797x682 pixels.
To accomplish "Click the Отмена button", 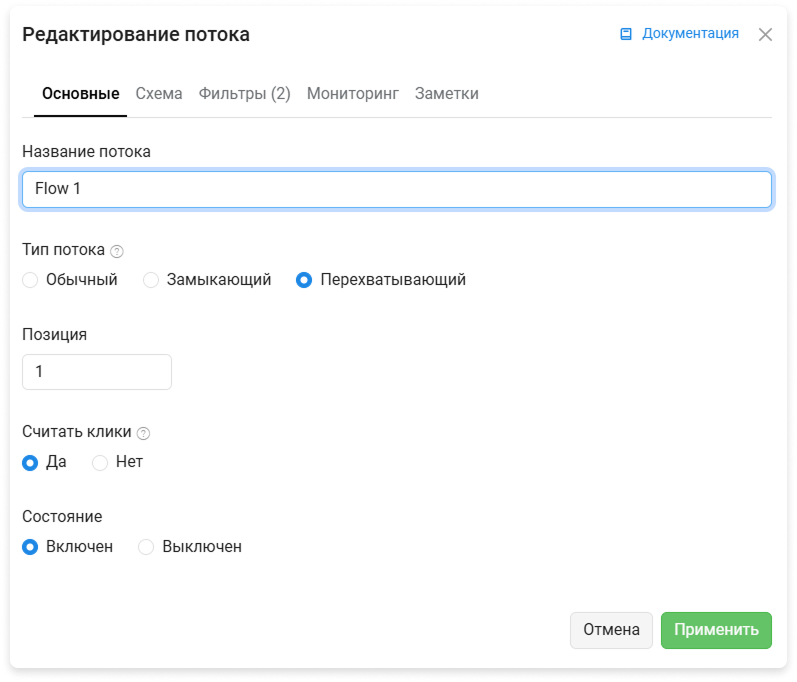I will pyautogui.click(x=611, y=630).
